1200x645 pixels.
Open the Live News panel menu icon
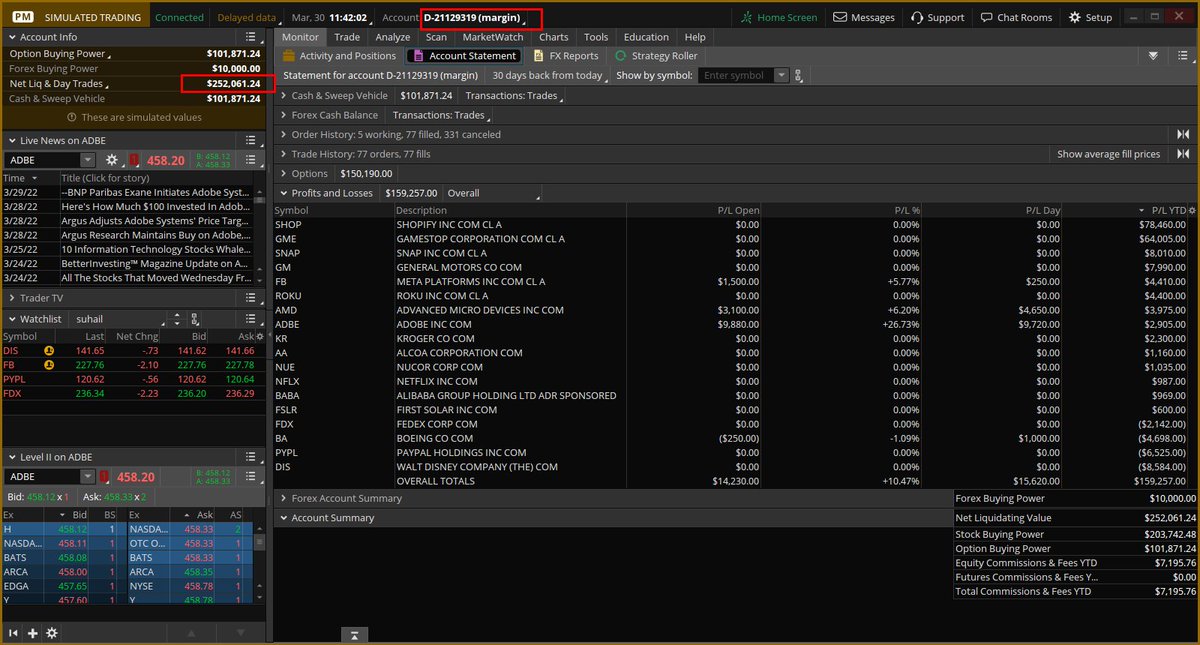[x=253, y=141]
